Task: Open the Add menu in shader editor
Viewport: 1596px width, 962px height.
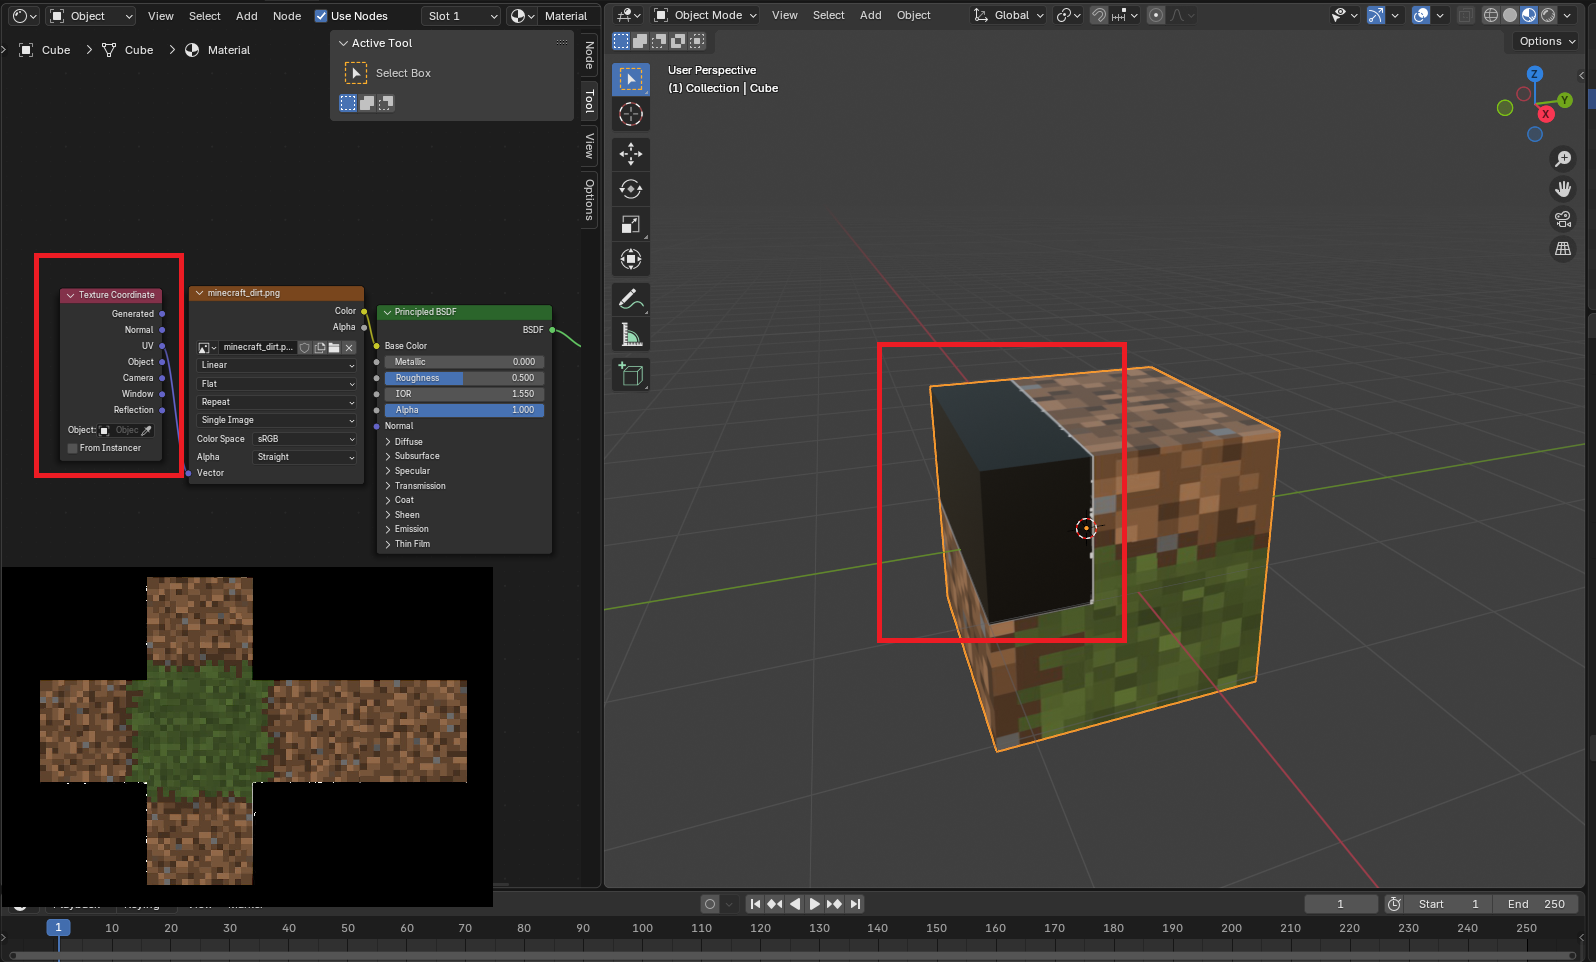Action: (247, 16)
